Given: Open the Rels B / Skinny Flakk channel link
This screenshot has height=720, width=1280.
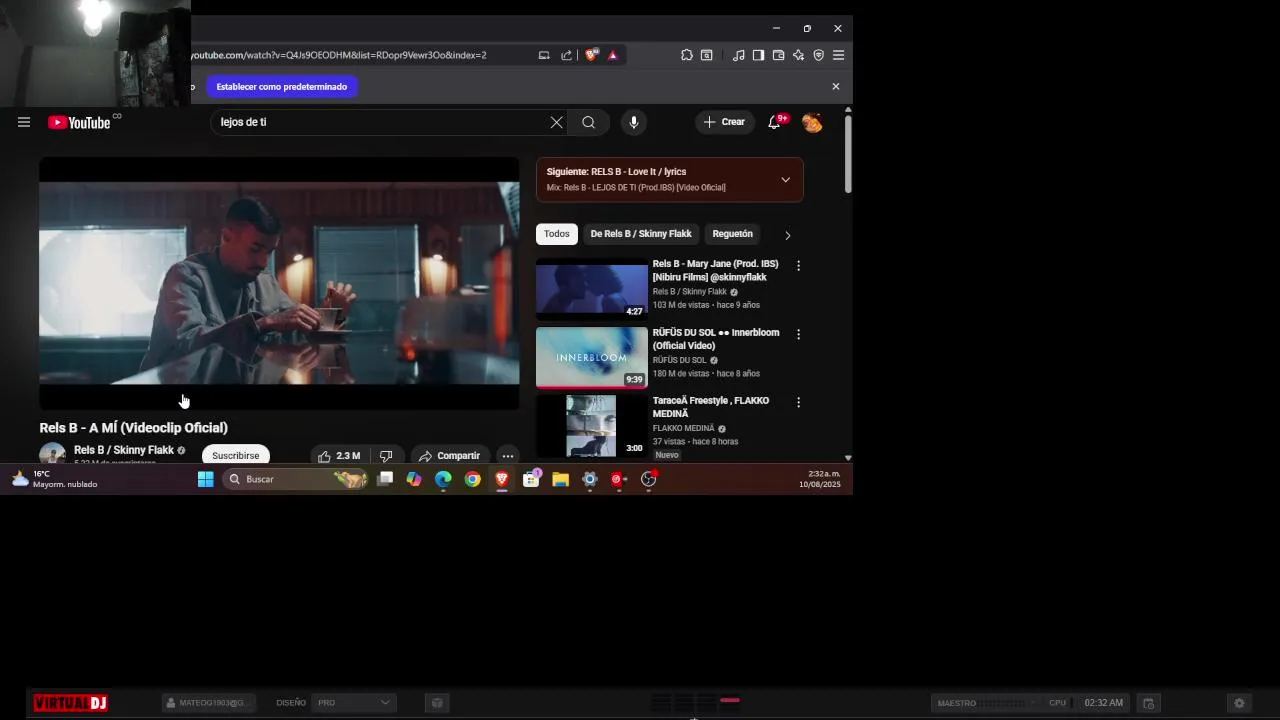Looking at the screenshot, I should [124, 450].
